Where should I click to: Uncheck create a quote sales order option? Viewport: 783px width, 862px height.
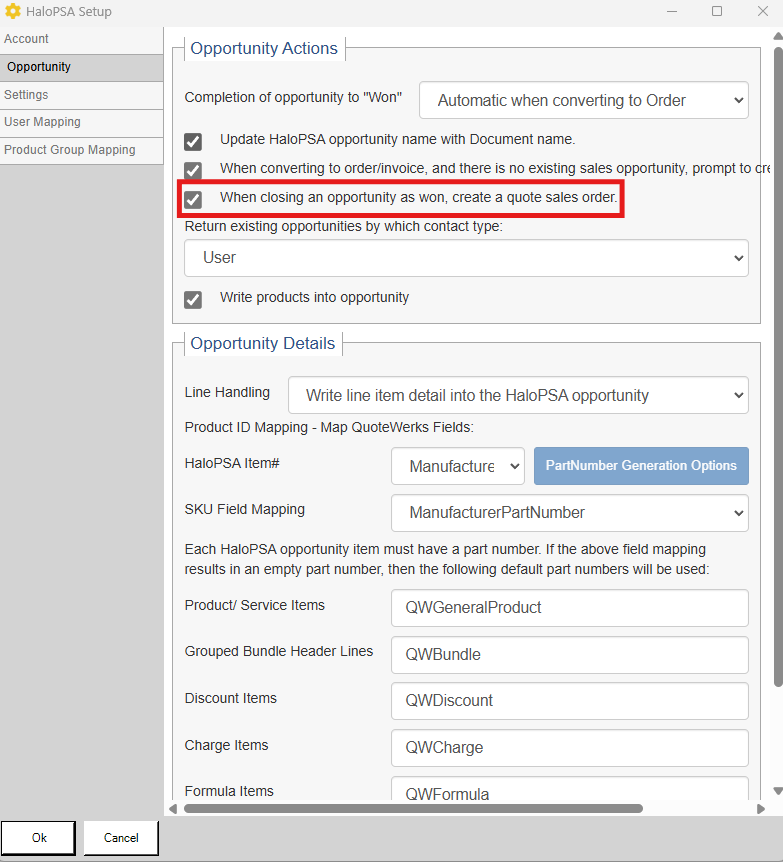(x=193, y=199)
